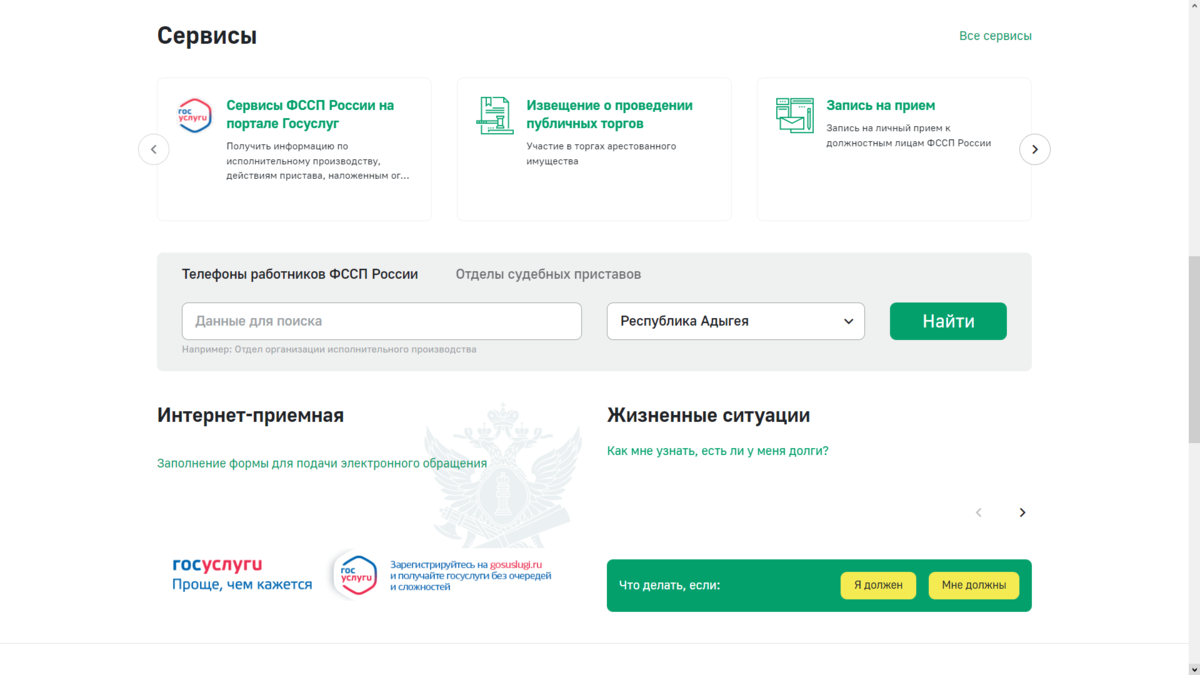The height and width of the screenshot is (675, 1200).
Task: Click the page vertical scrollbar thumb
Action: click(1193, 349)
